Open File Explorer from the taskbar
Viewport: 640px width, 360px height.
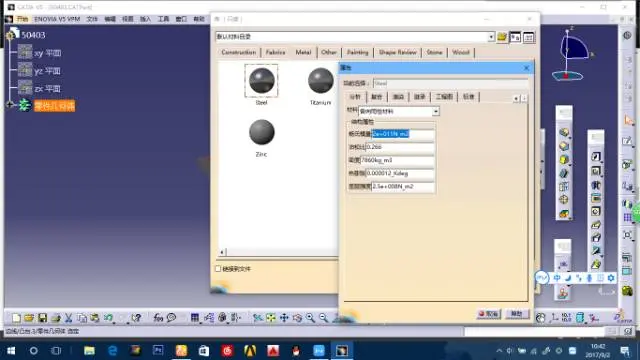(x=89, y=350)
